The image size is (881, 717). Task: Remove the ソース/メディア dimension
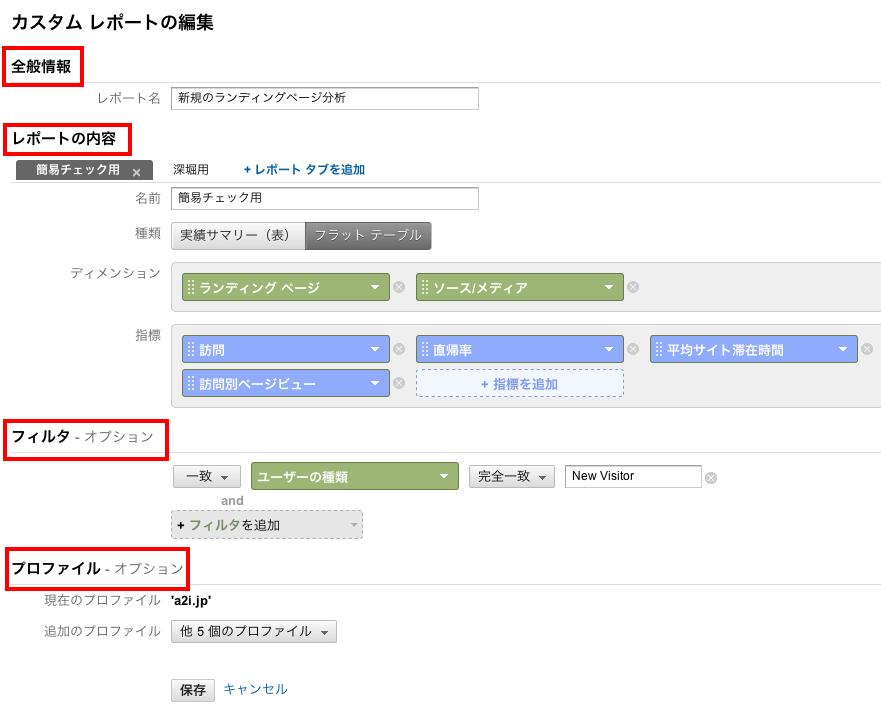[x=633, y=287]
